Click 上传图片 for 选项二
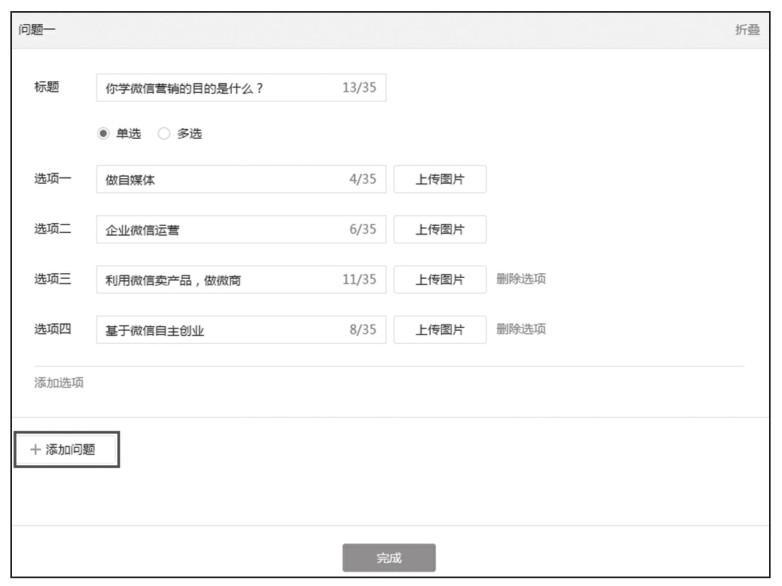This screenshot has width=782, height=586. pos(440,229)
